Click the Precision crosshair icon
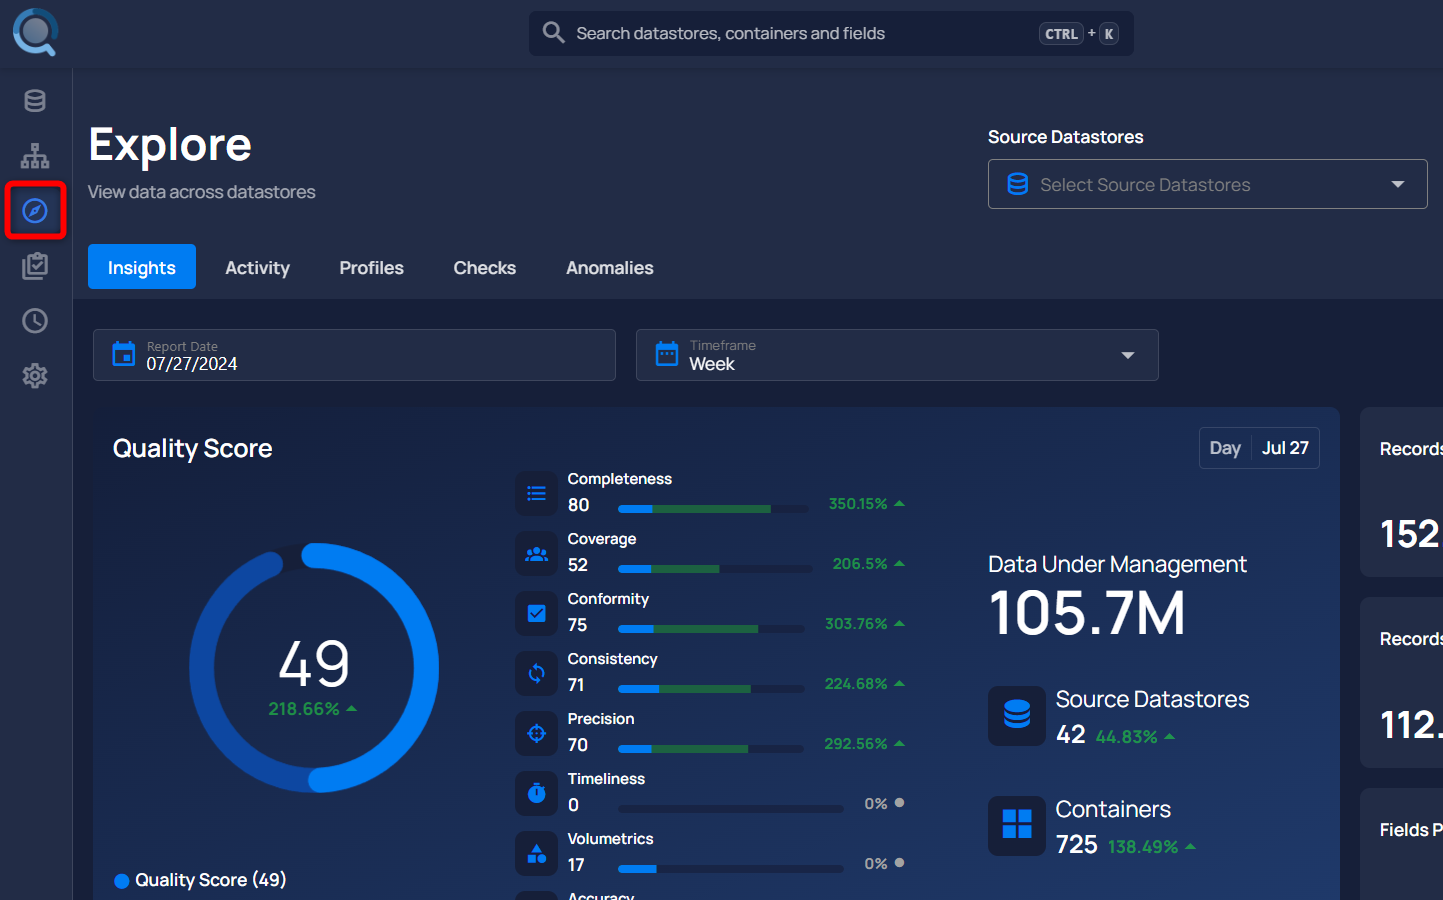1443x900 pixels. click(537, 733)
